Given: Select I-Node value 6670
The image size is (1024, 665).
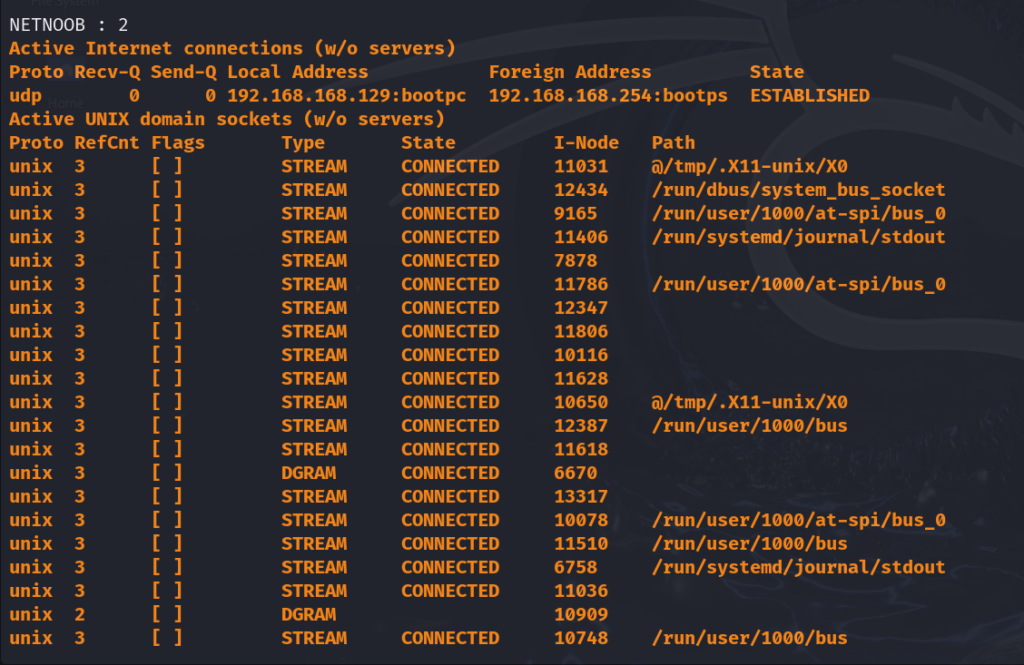Looking at the screenshot, I should [x=575, y=472].
